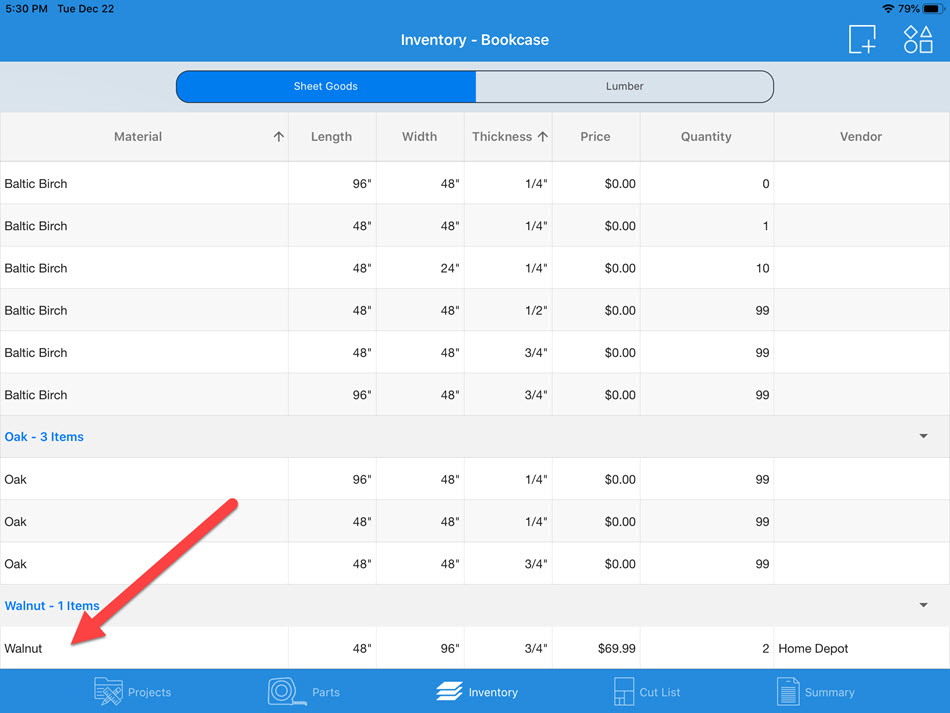Collapse the Oak group arrow
950x713 pixels.
923,436
